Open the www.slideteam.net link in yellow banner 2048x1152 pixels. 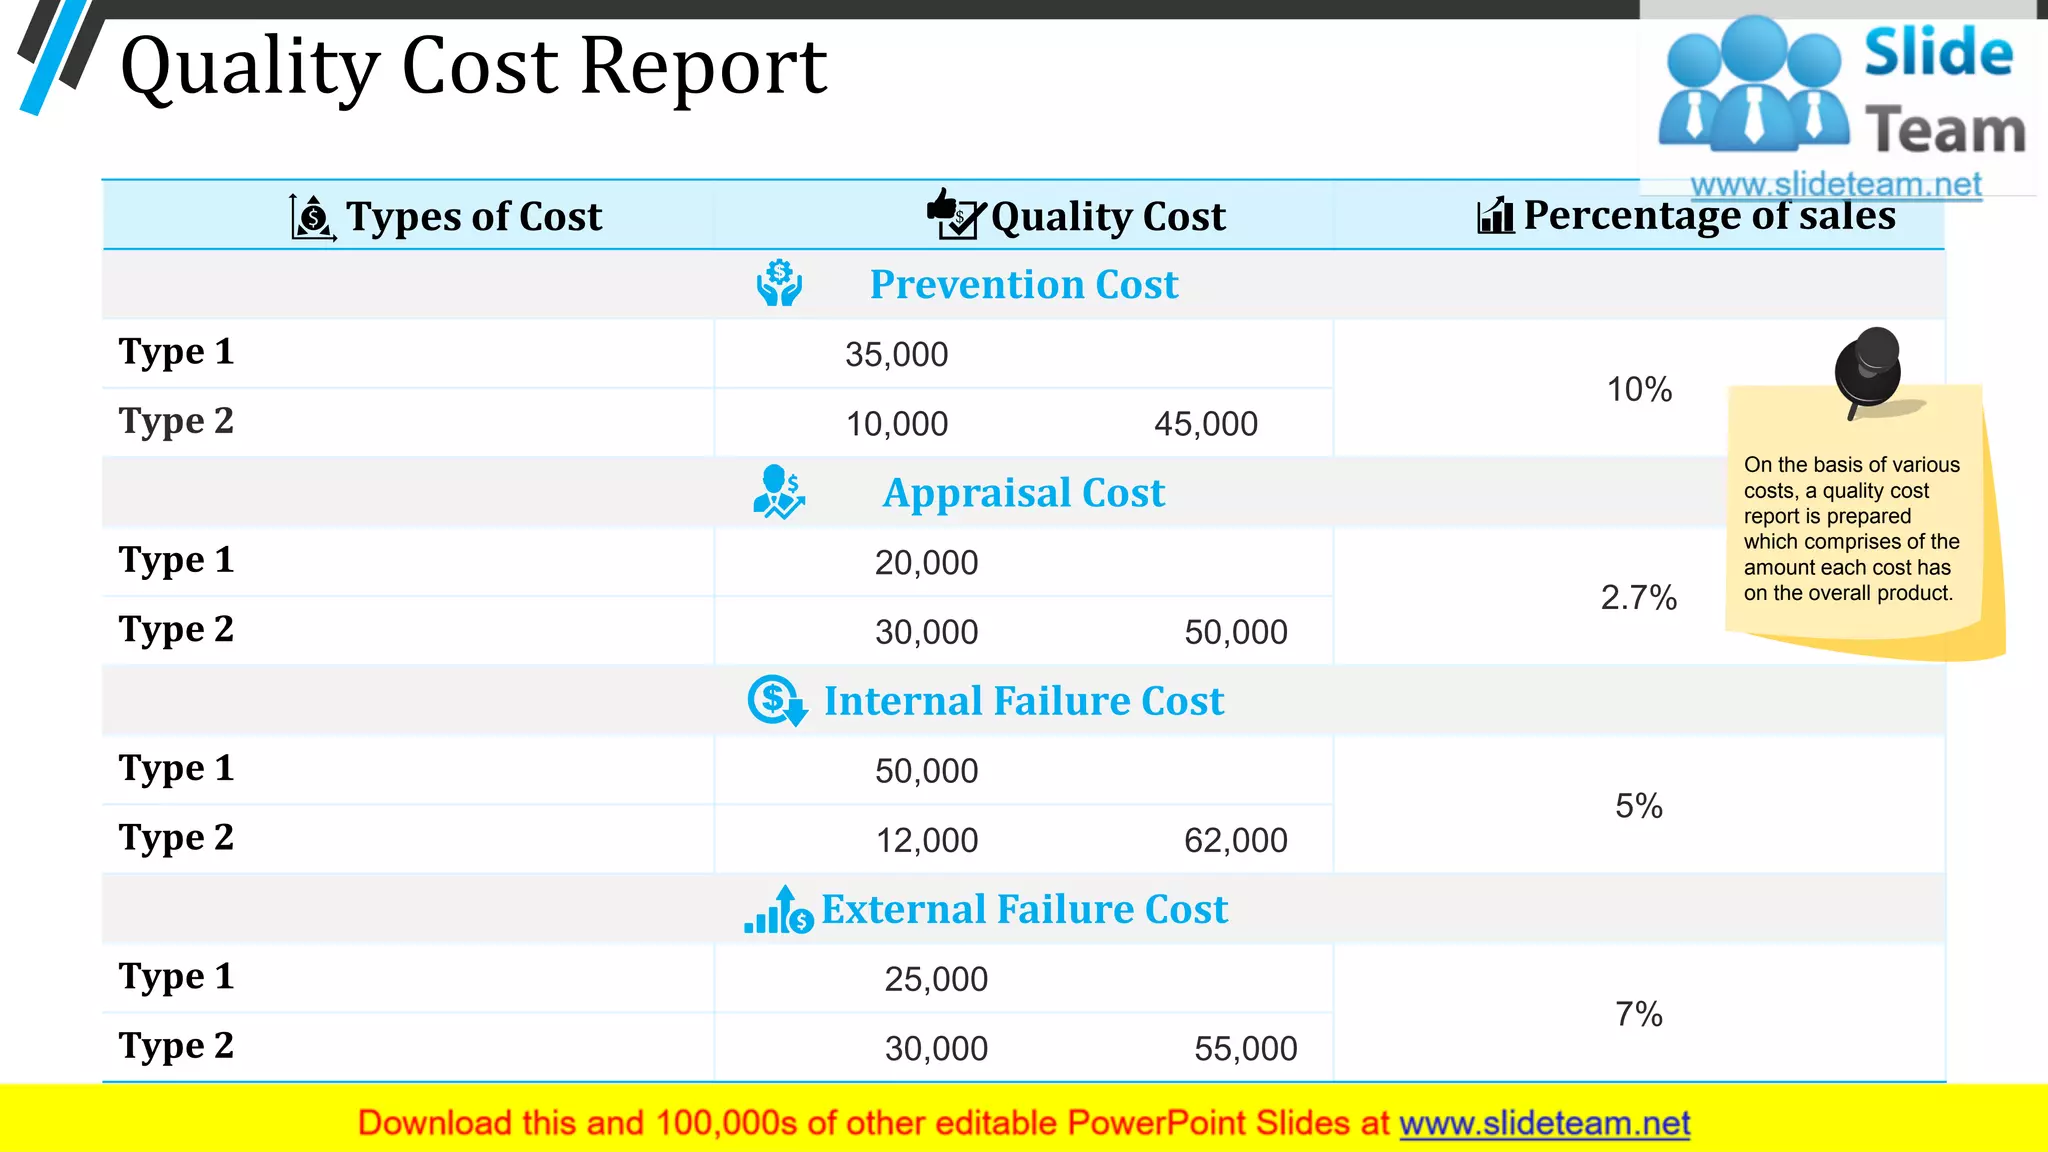click(x=1545, y=1123)
